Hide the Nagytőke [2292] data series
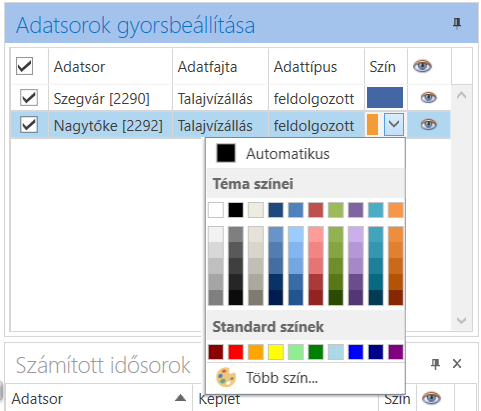481x411 pixels. pyautogui.click(x=428, y=125)
